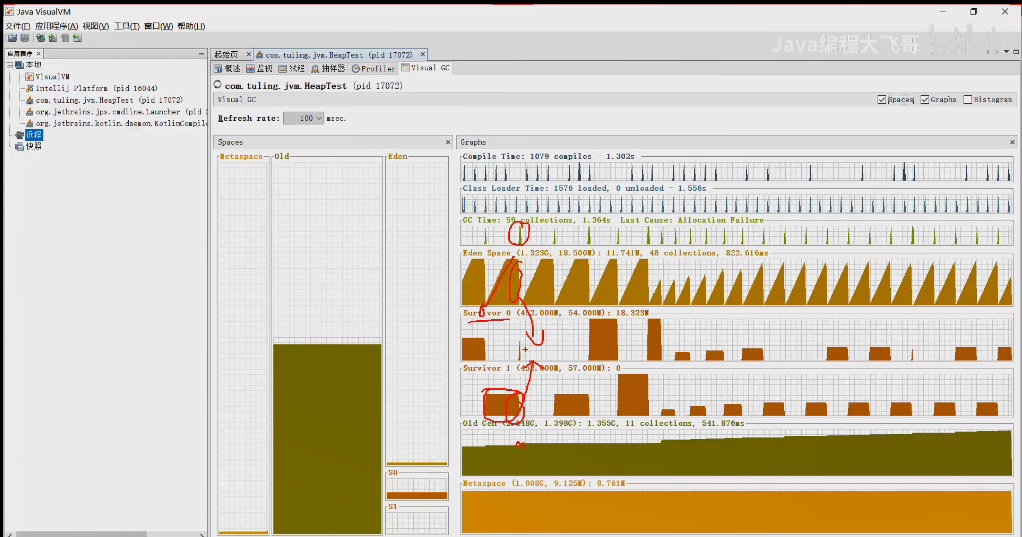Switch to the 线程 threads tab

[x=291, y=68]
